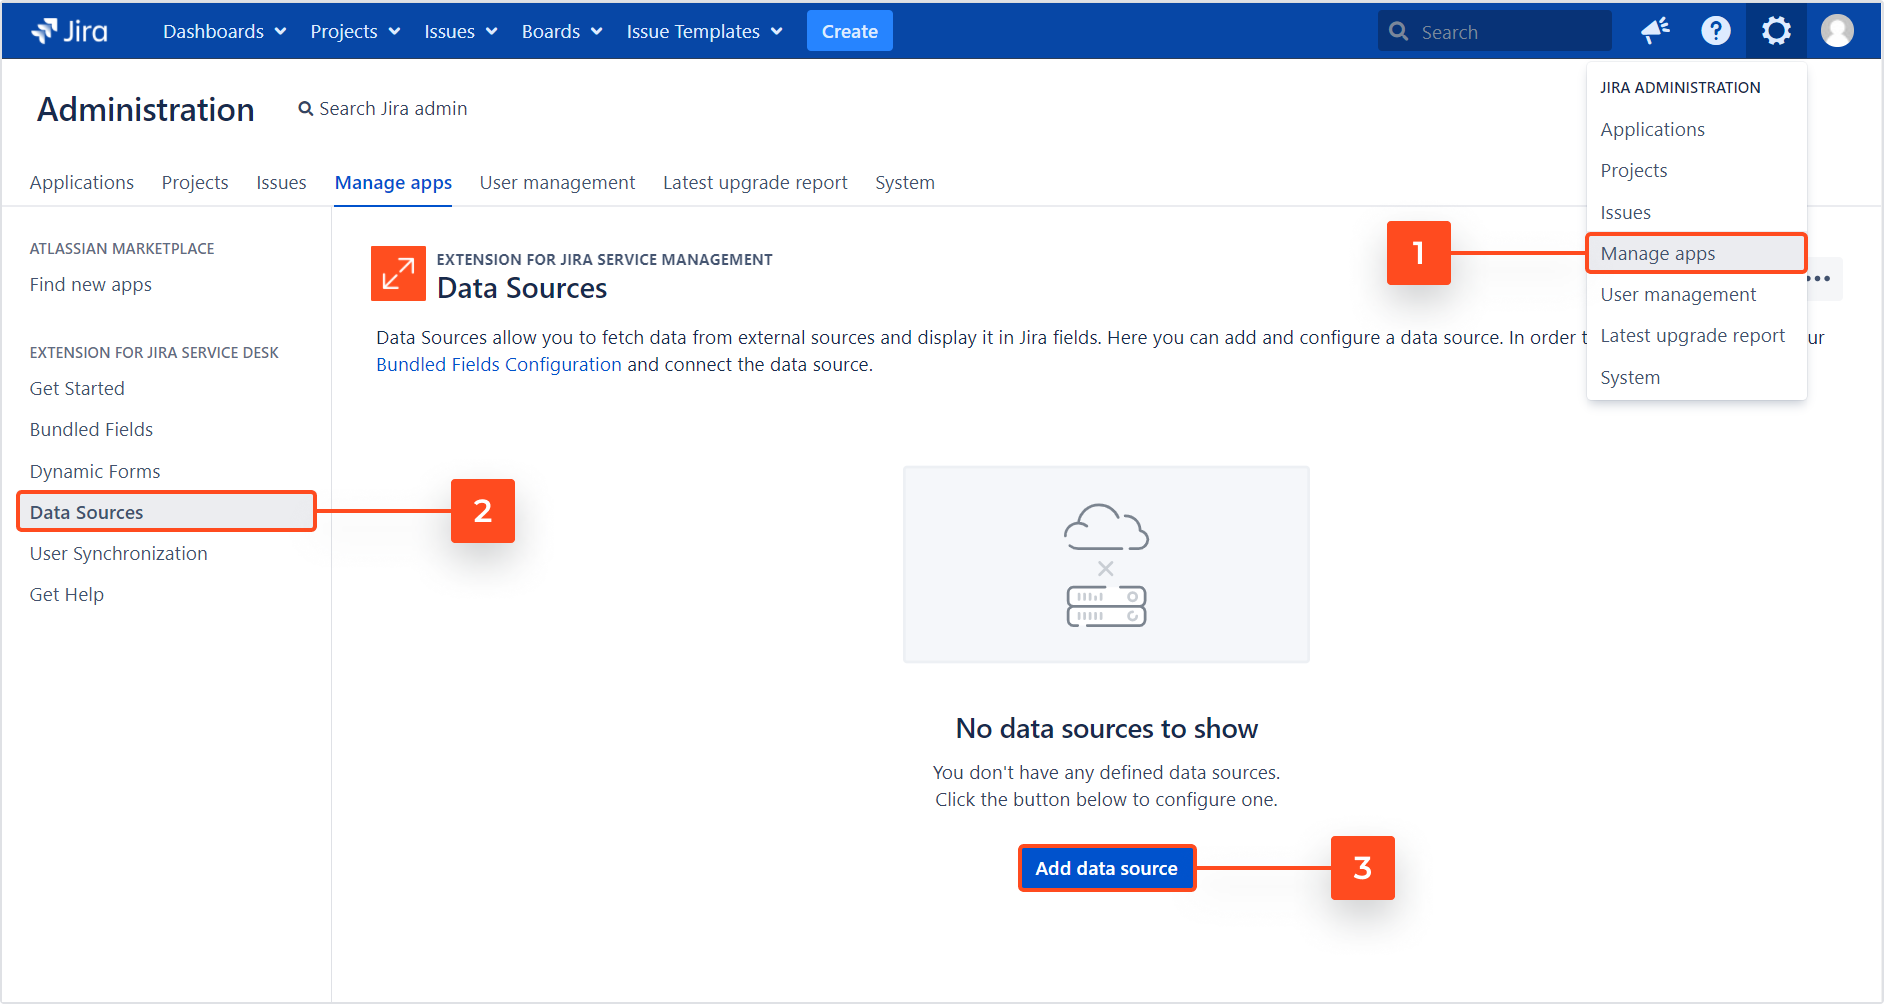Select the Manage apps tab

(x=393, y=183)
